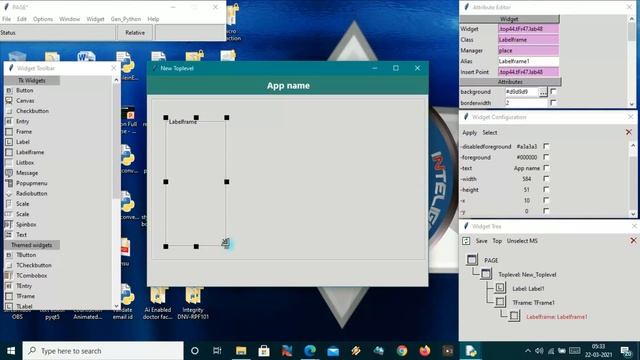The width and height of the screenshot is (640, 360).
Task: Click Widget Configuration scrollbar down arrow
Action: (633, 213)
